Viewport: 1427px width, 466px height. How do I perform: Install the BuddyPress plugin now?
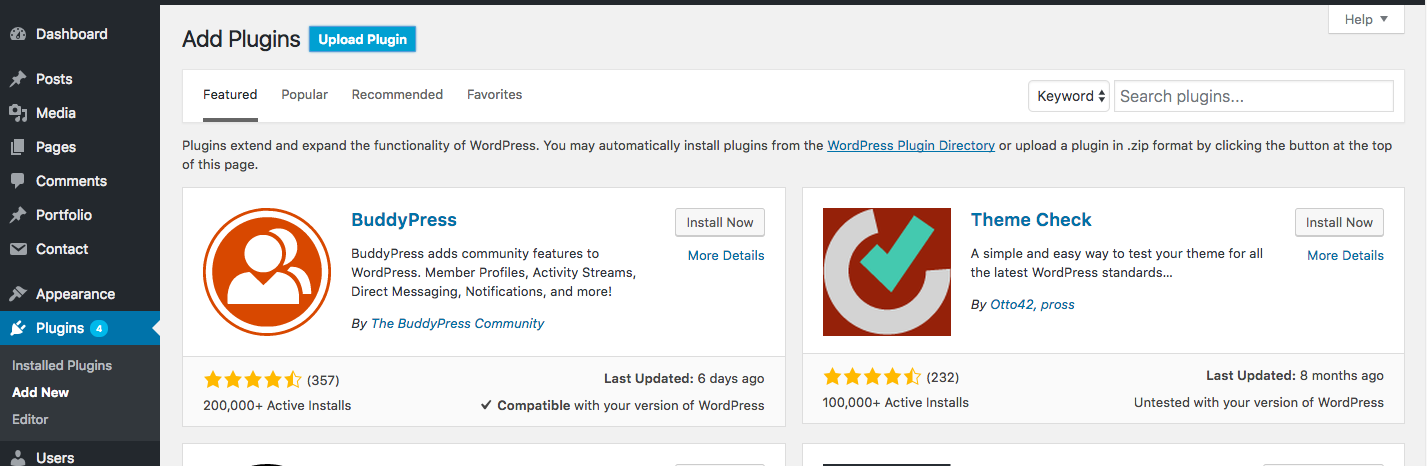click(x=720, y=223)
